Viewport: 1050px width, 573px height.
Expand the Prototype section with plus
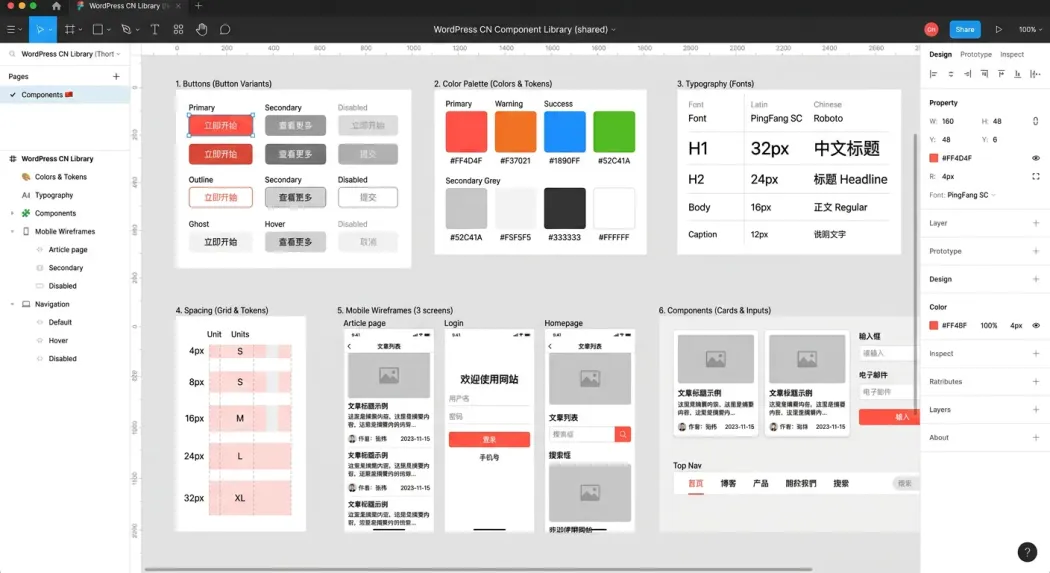1036,251
